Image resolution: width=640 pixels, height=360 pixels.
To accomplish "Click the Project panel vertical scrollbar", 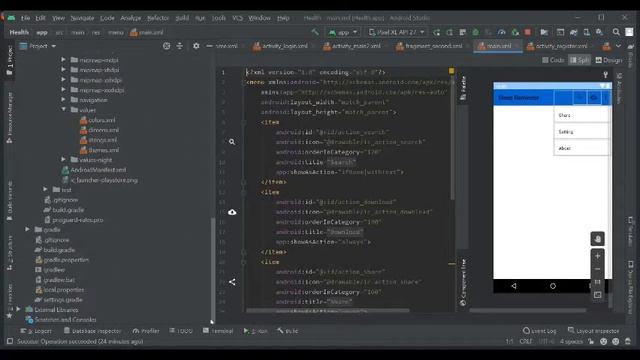I will tap(213, 269).
